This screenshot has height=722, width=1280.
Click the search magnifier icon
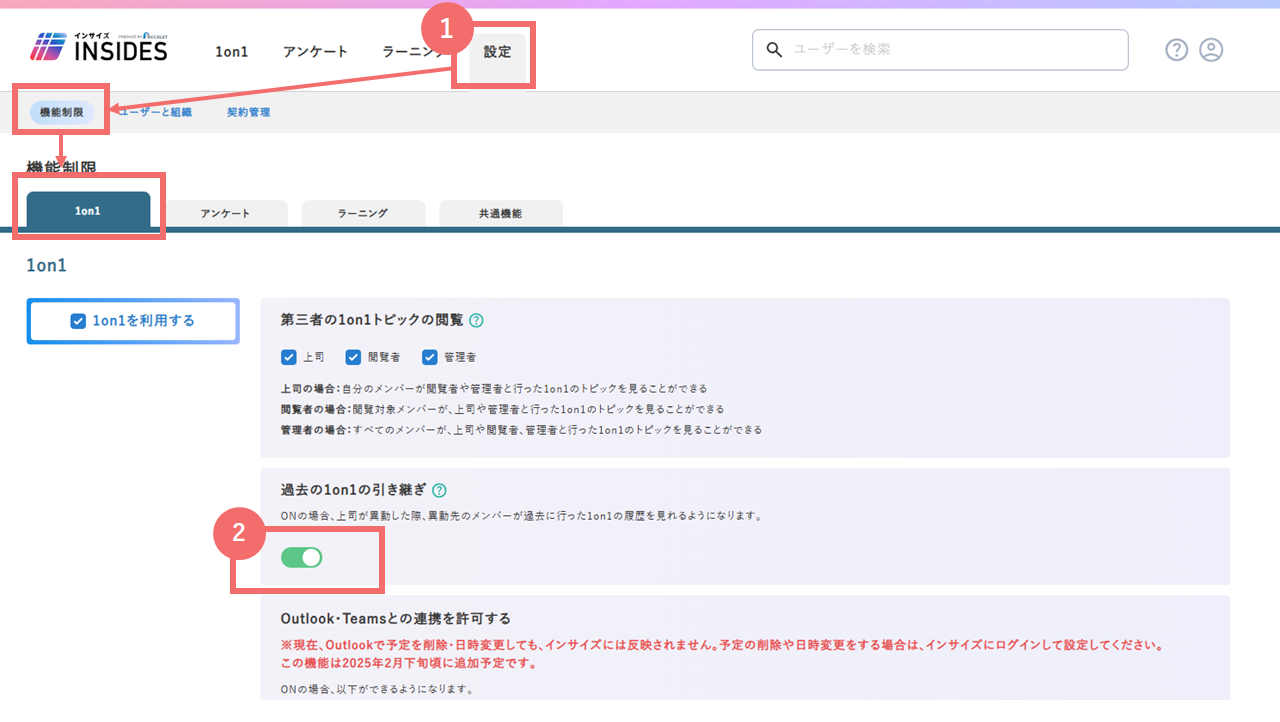pyautogui.click(x=773, y=49)
